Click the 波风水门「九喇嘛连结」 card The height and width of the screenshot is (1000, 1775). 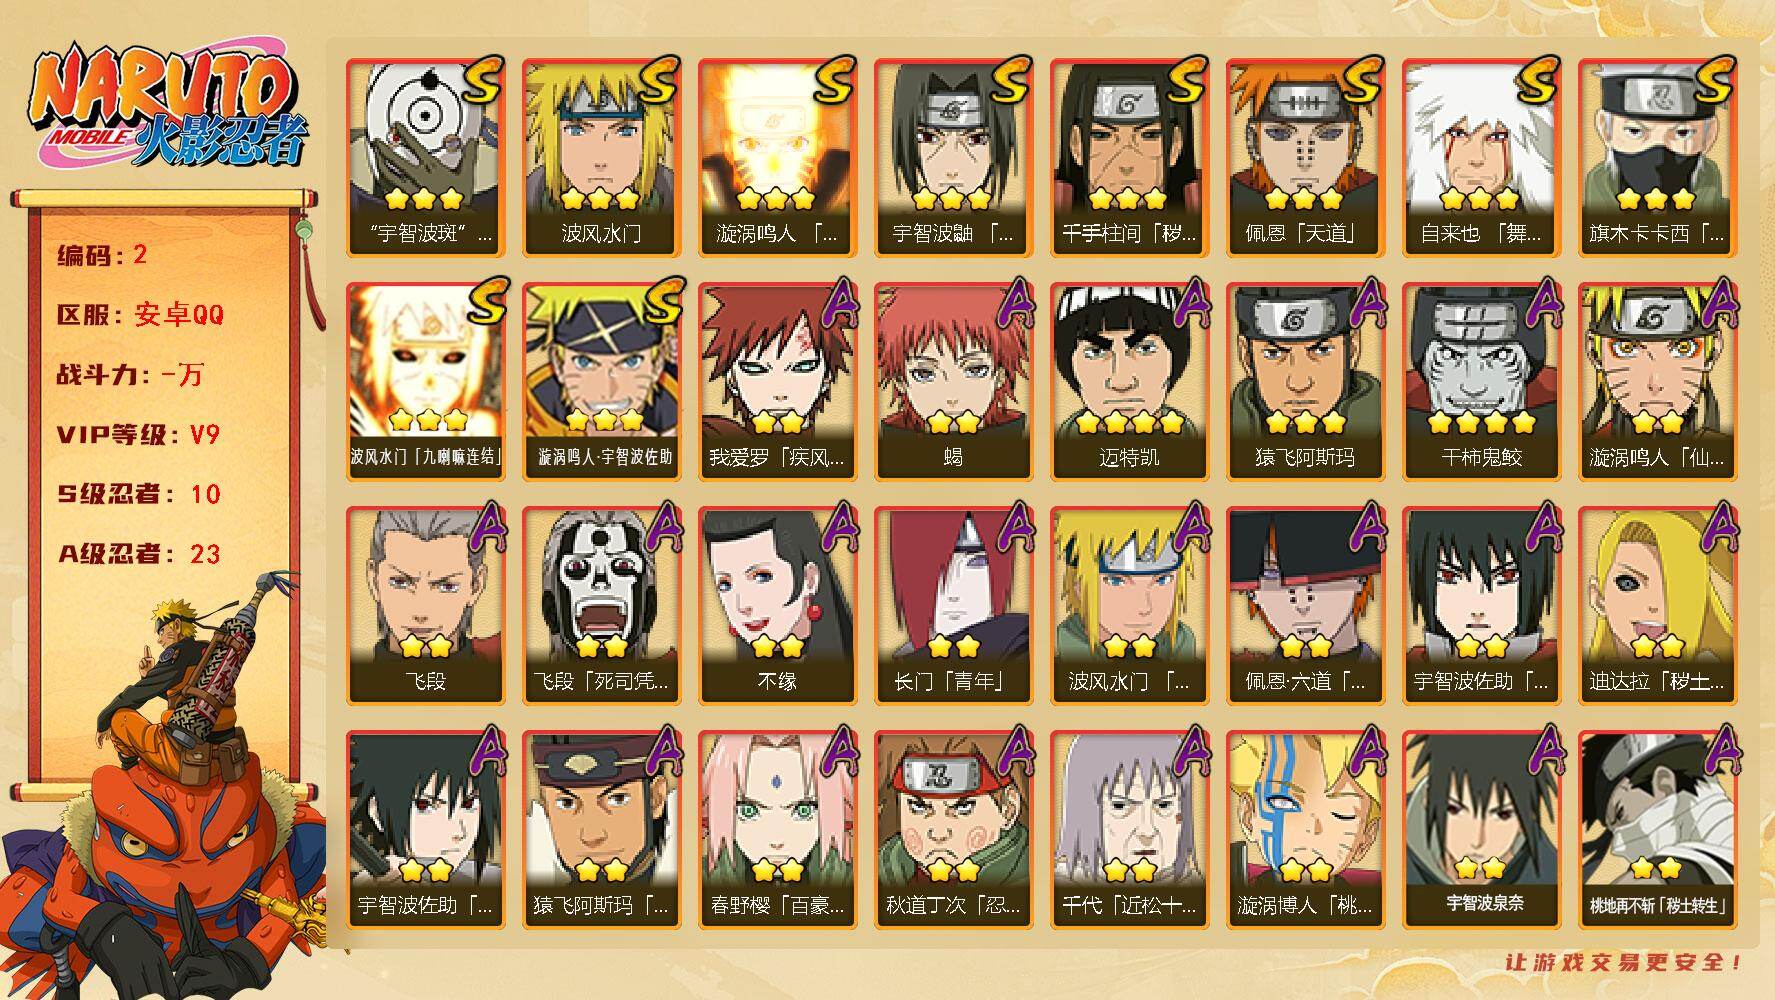[x=425, y=381]
